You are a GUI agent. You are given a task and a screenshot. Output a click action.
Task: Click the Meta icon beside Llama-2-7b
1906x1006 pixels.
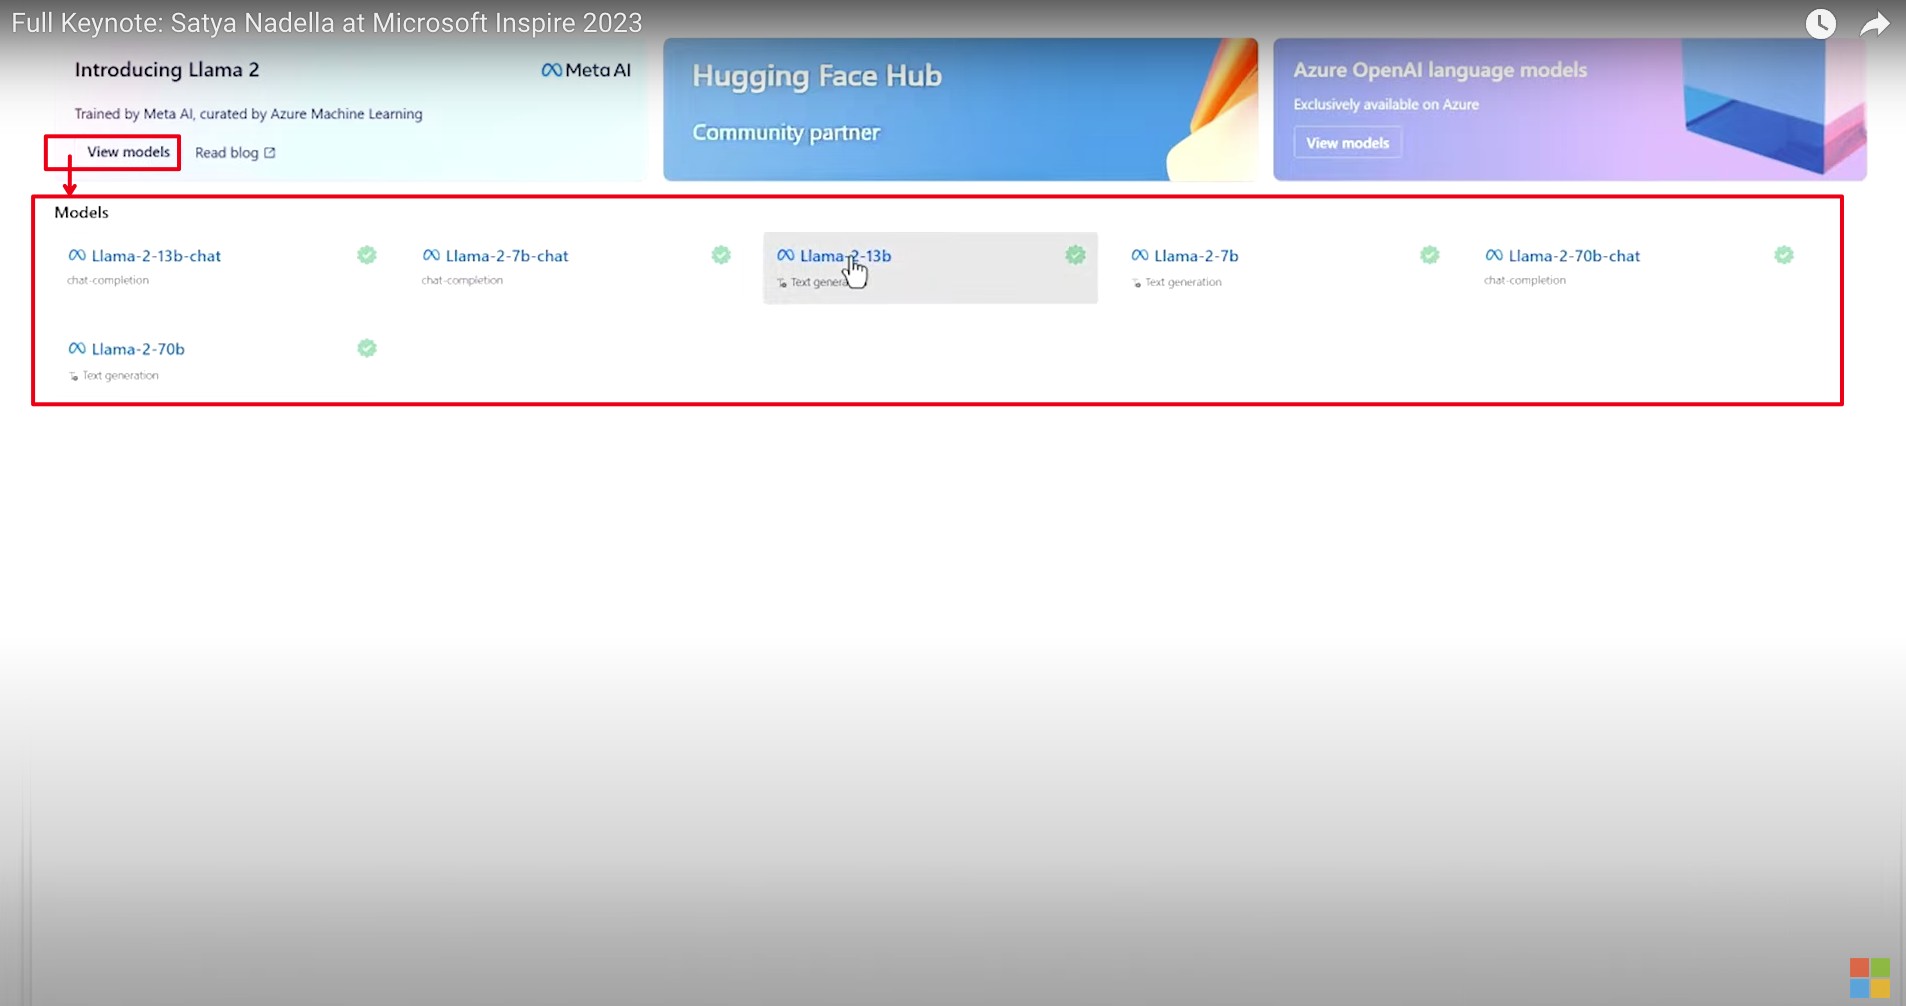1140,256
